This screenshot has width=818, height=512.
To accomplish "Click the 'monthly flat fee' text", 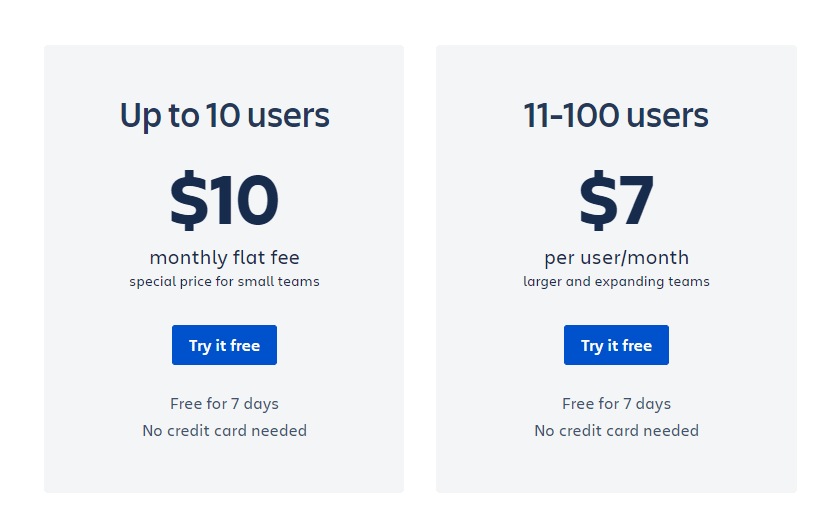I will [224, 257].
